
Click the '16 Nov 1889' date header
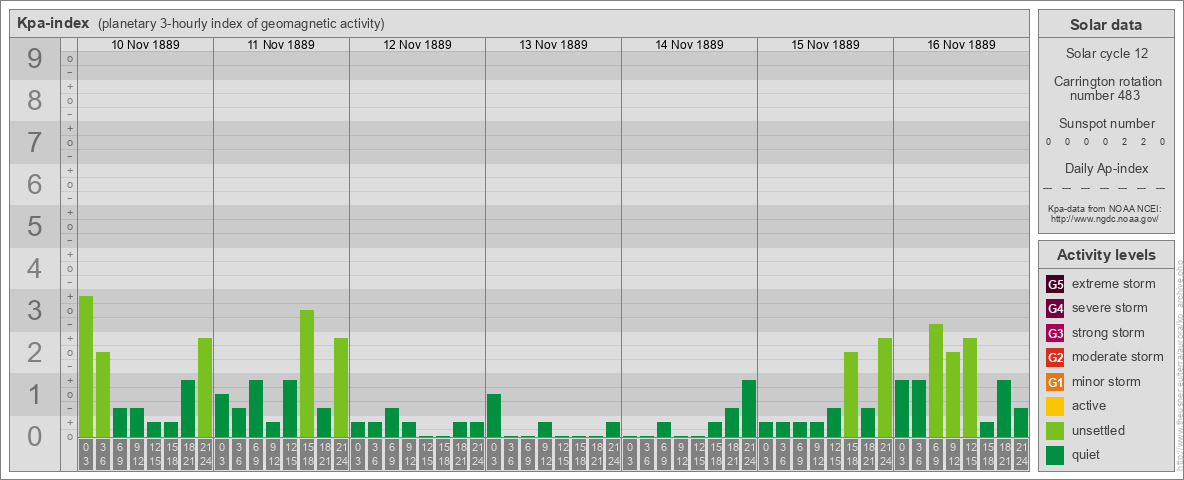point(961,45)
